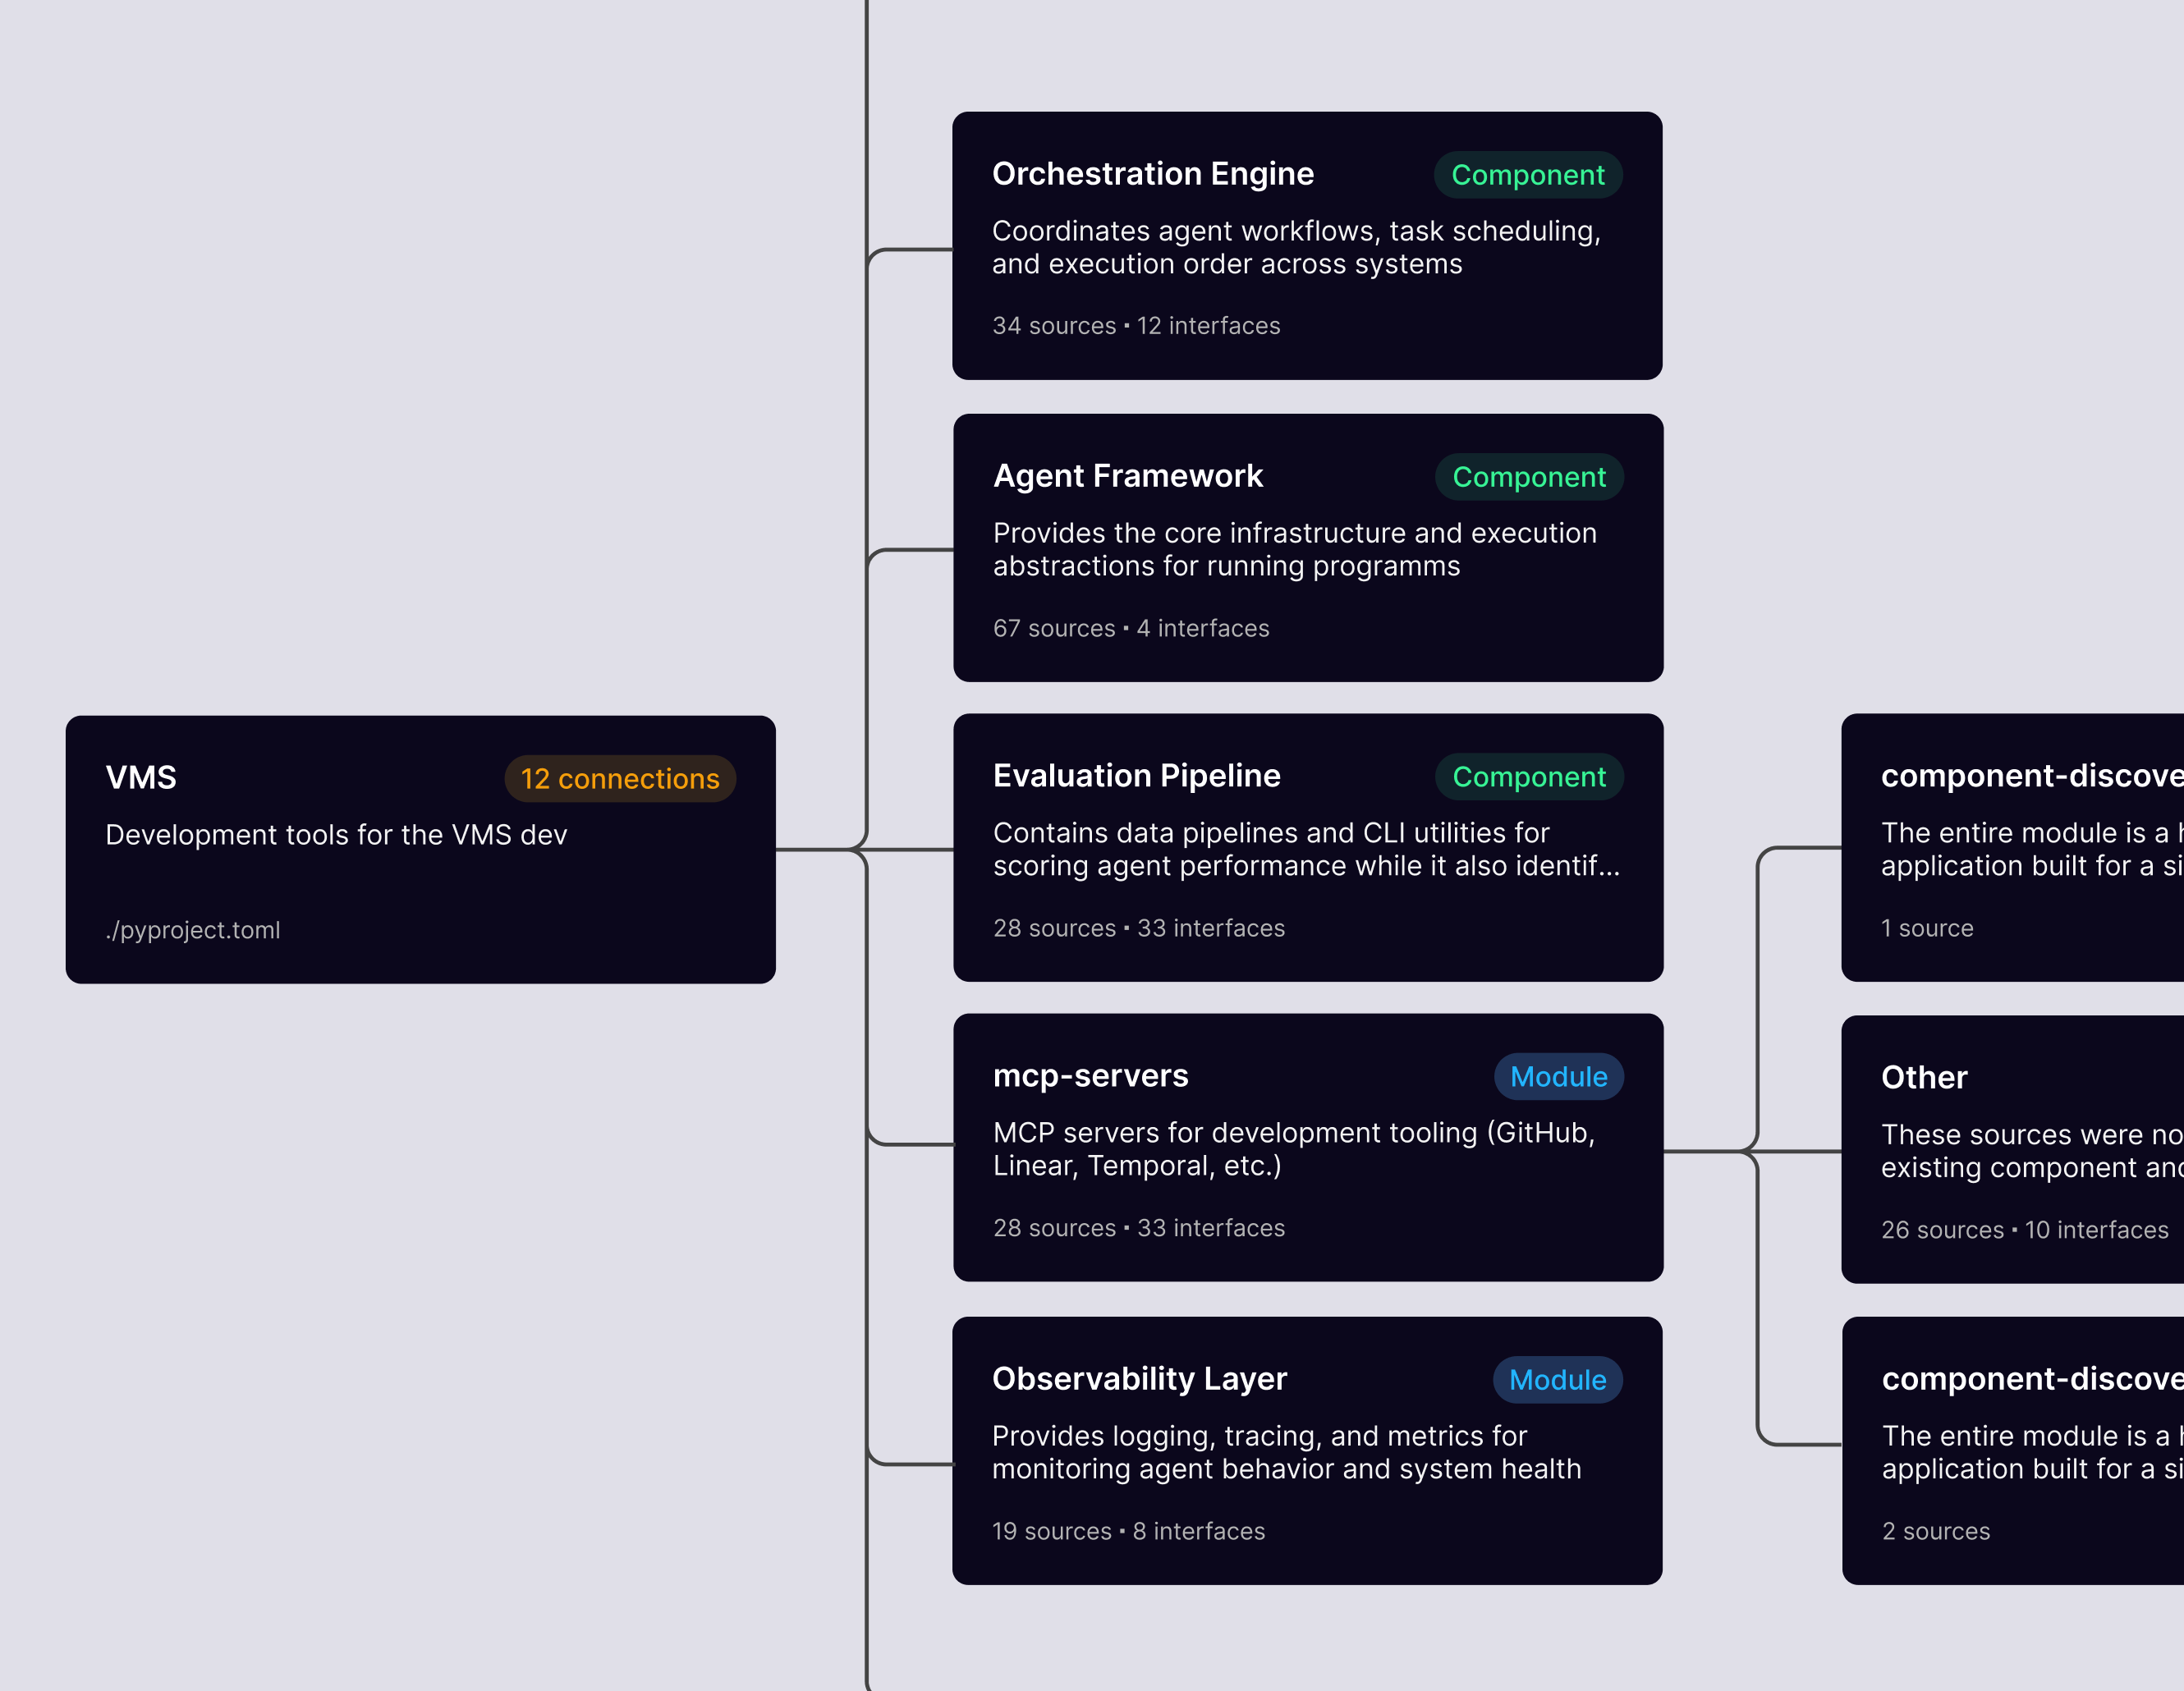This screenshot has width=2184, height=1691.
Task: Select the Evaluation Pipeline title
Action: (1137, 776)
